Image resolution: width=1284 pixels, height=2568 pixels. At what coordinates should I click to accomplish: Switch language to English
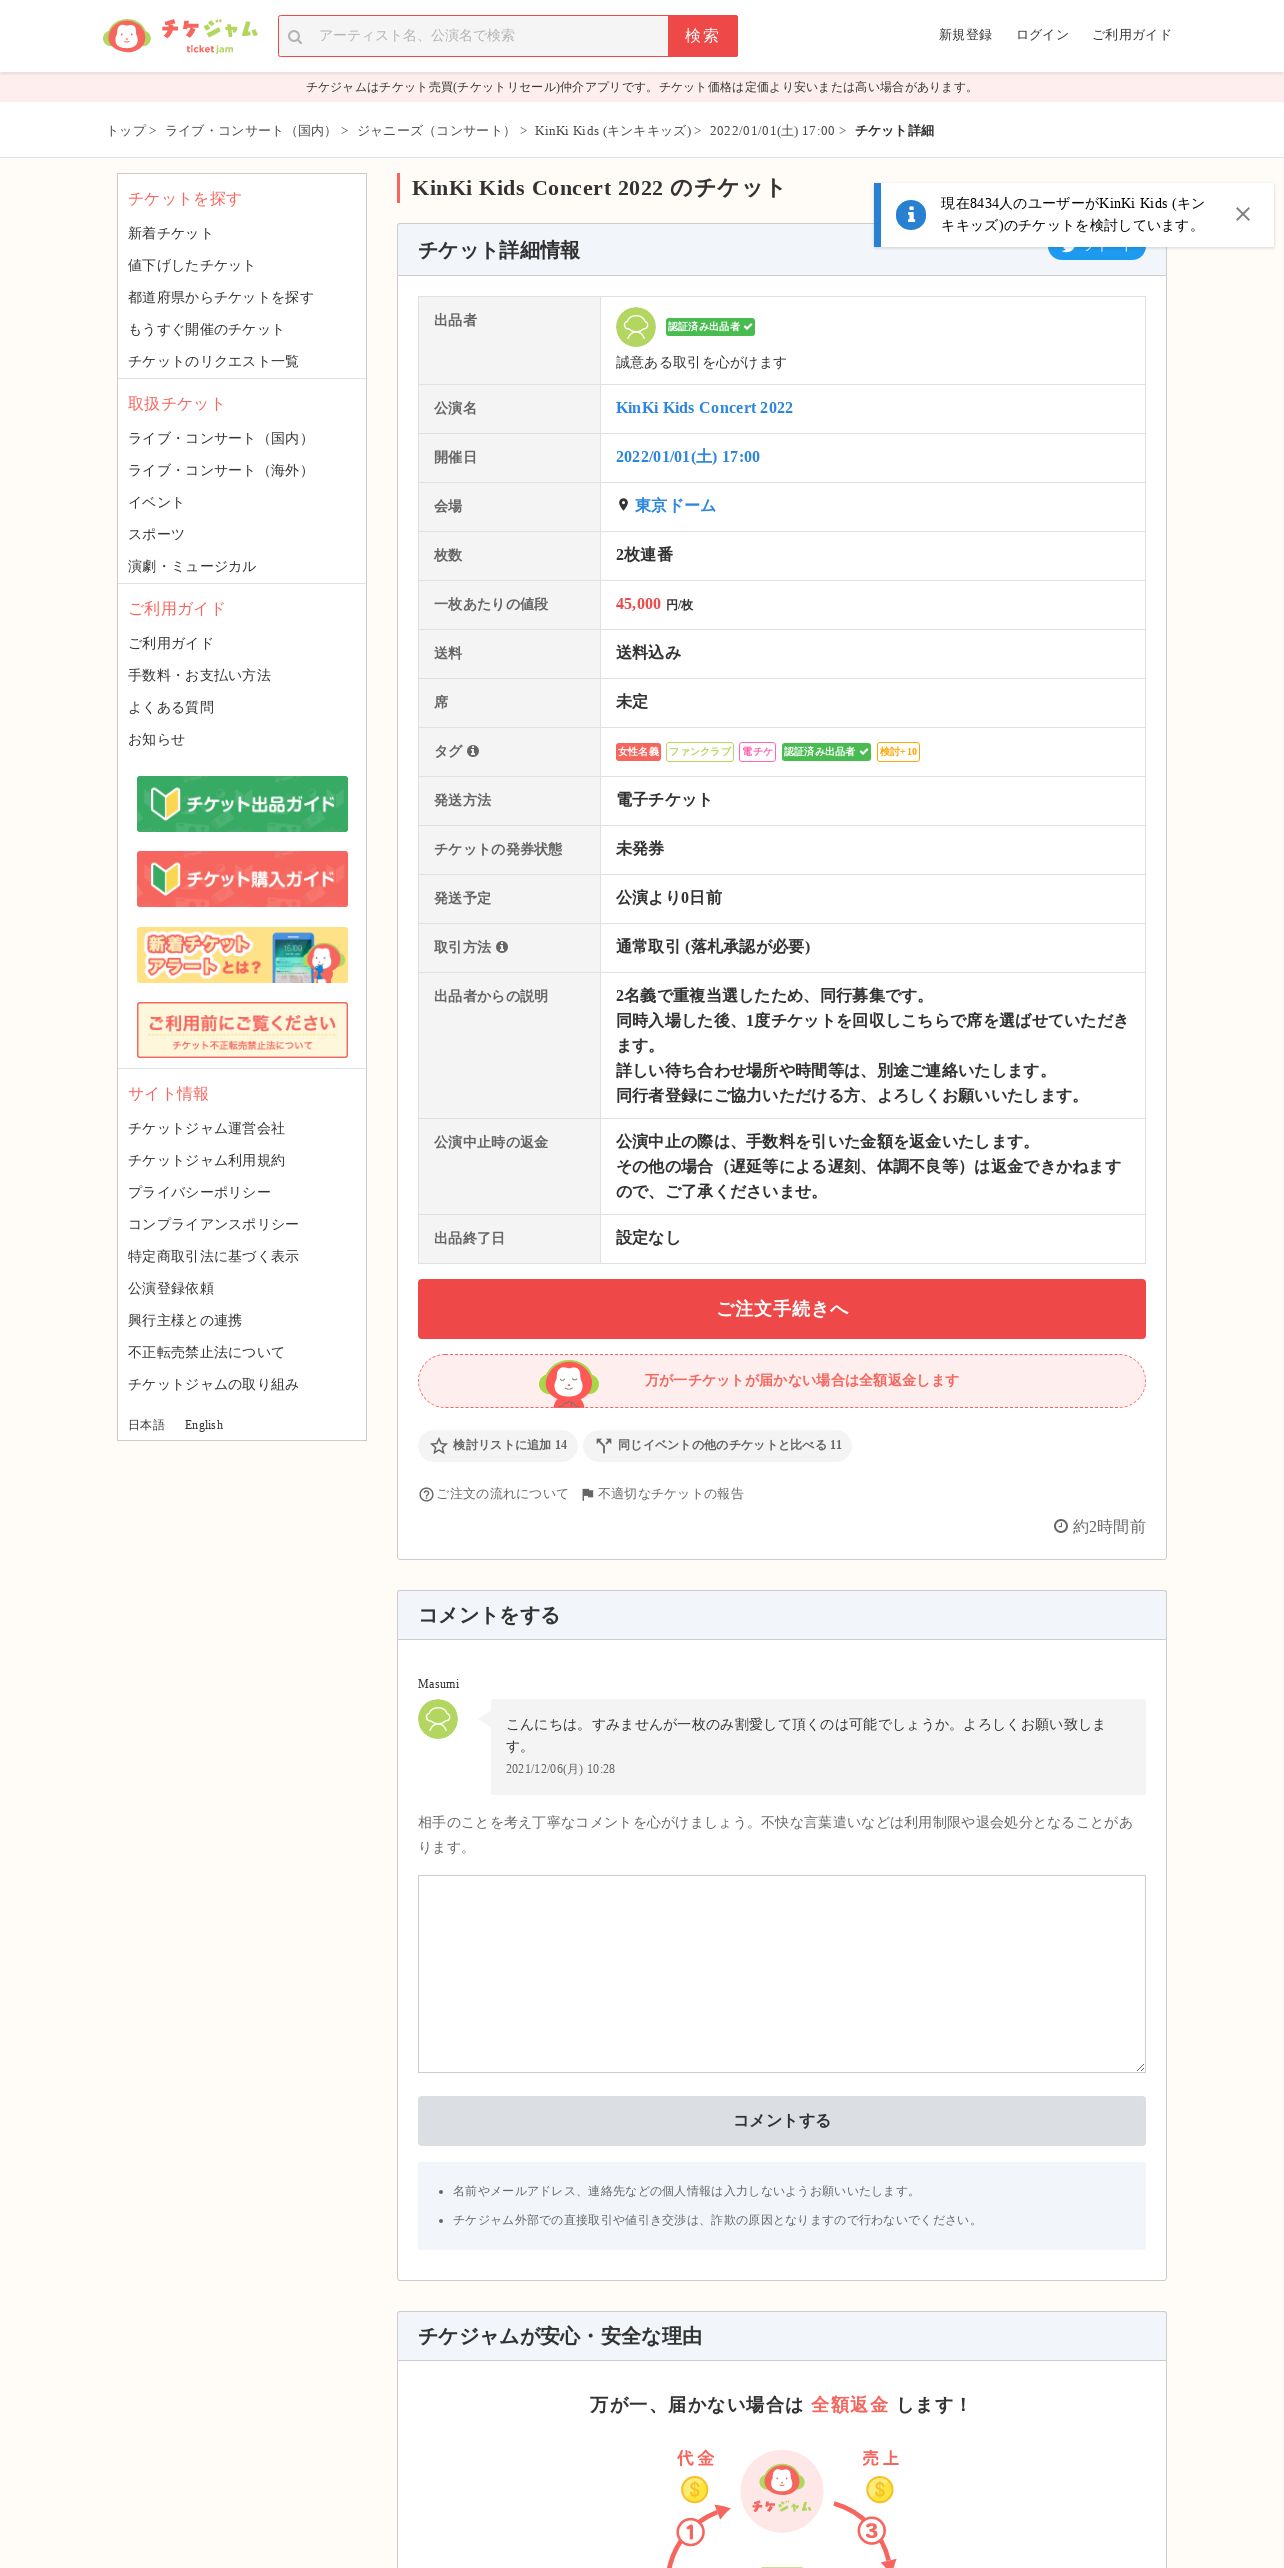(204, 1425)
